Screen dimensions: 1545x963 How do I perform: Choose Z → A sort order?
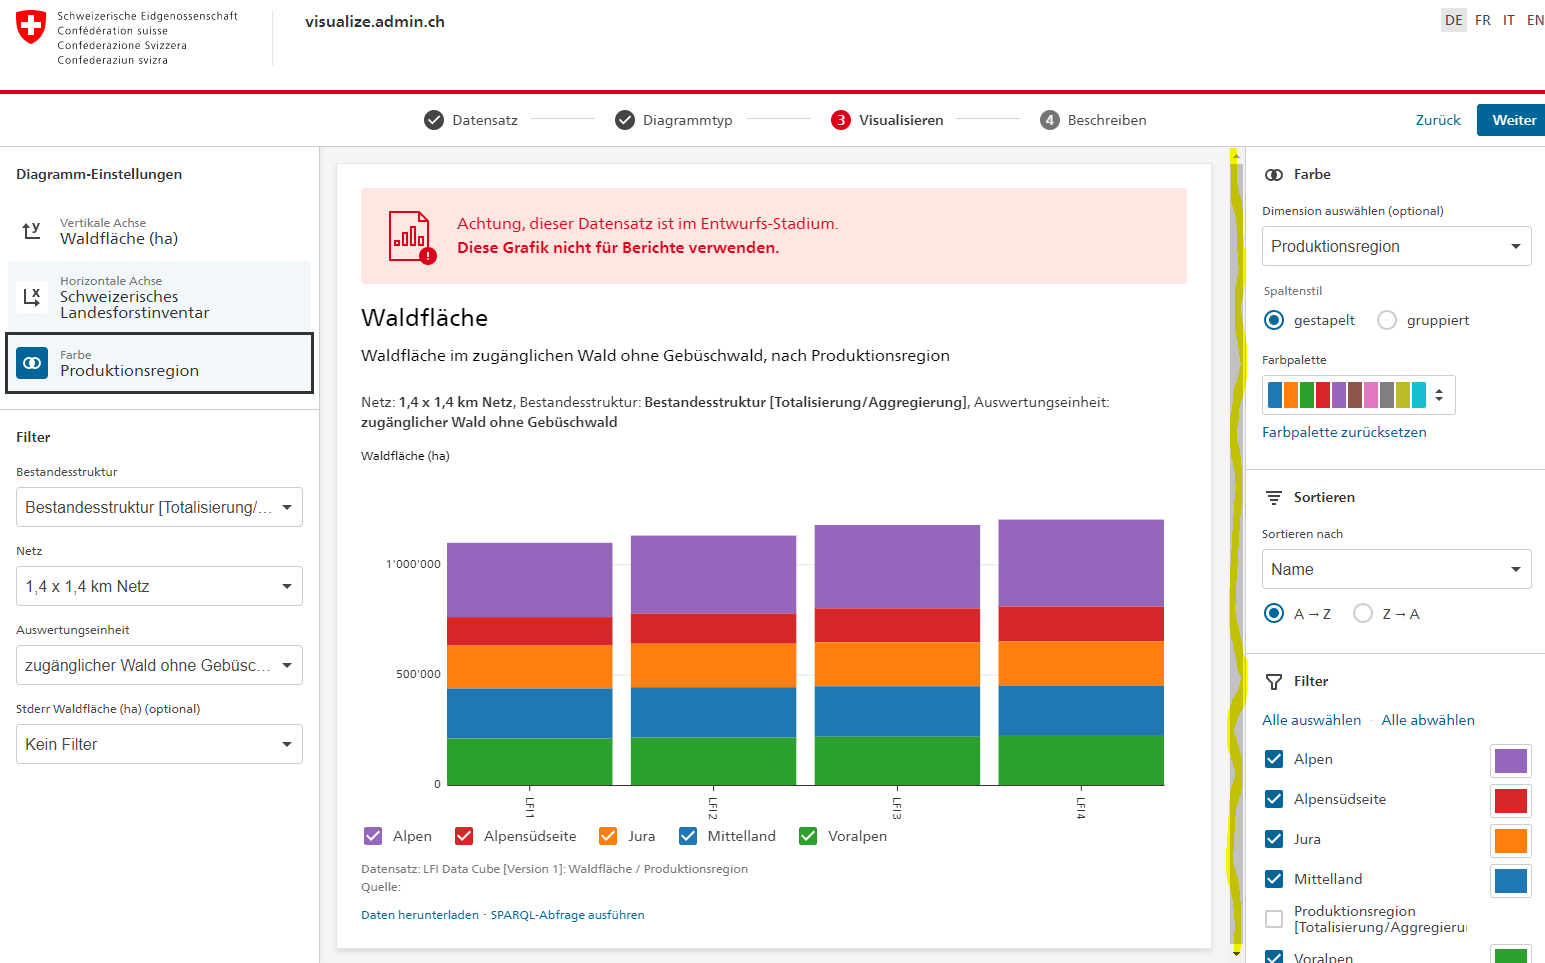(x=1363, y=613)
